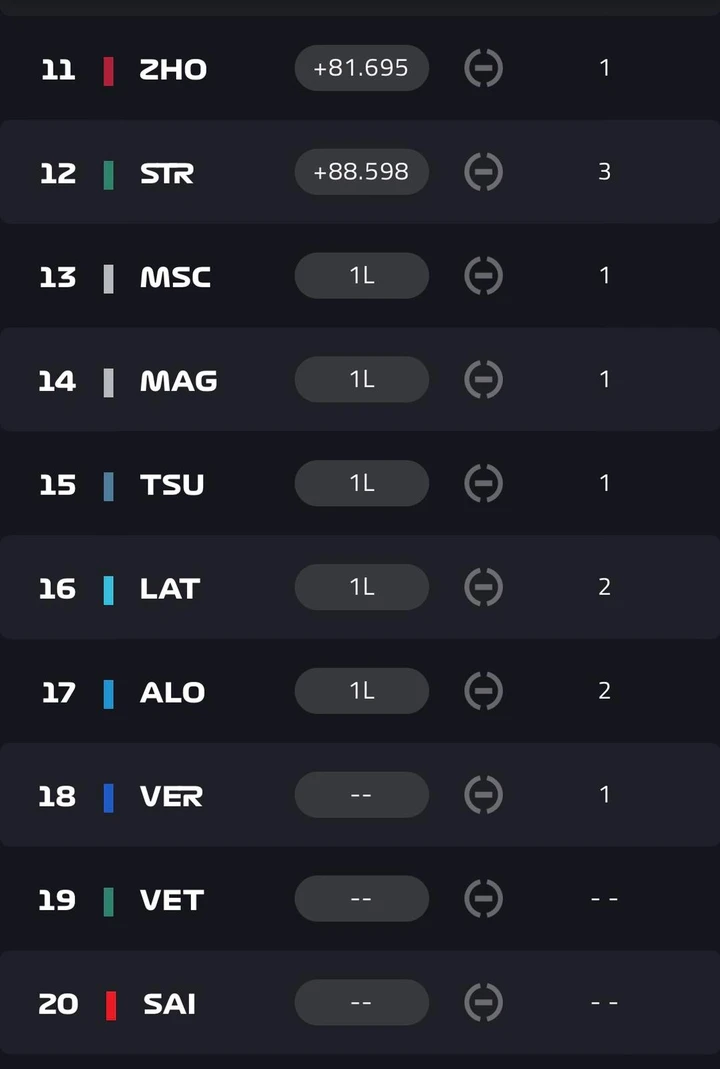Image resolution: width=720 pixels, height=1069 pixels.
Task: Click the +81.695 gap pill
Action: (x=361, y=68)
